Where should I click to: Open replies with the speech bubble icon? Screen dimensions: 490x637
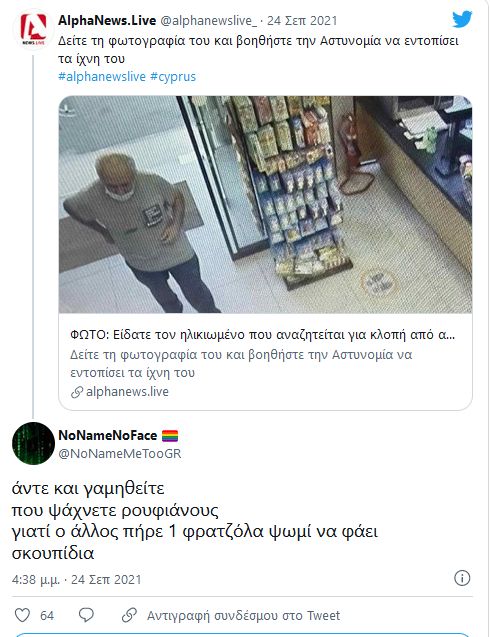coord(86,615)
